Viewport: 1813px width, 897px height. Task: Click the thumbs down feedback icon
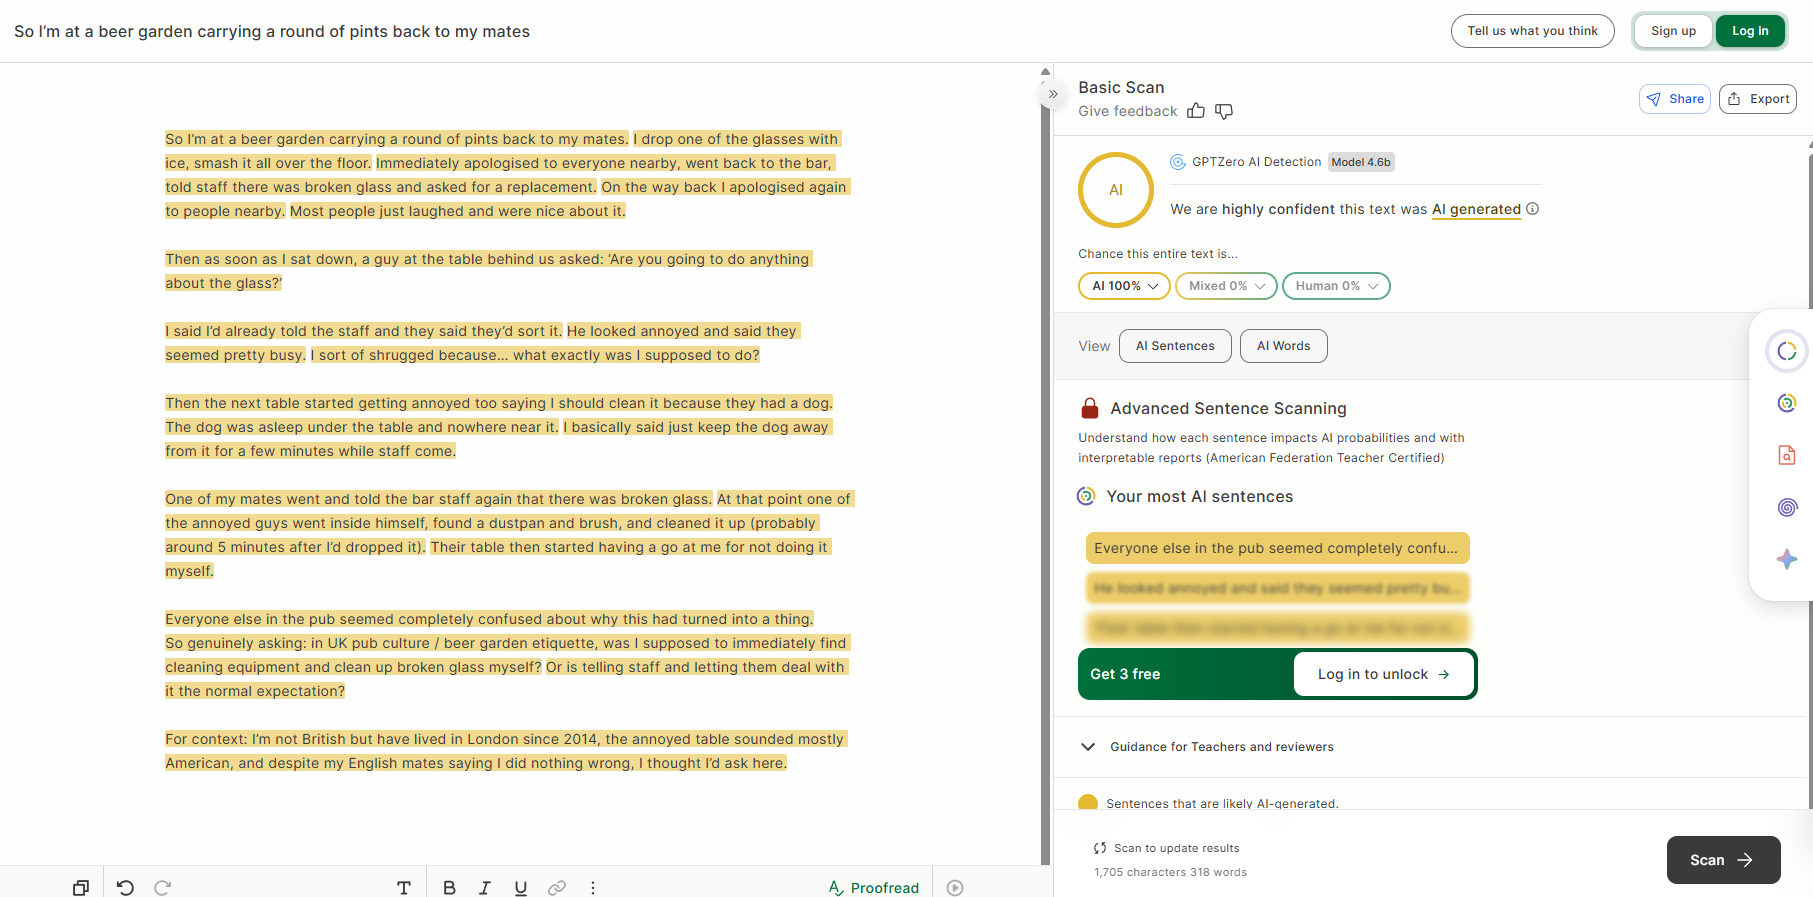[x=1224, y=111]
